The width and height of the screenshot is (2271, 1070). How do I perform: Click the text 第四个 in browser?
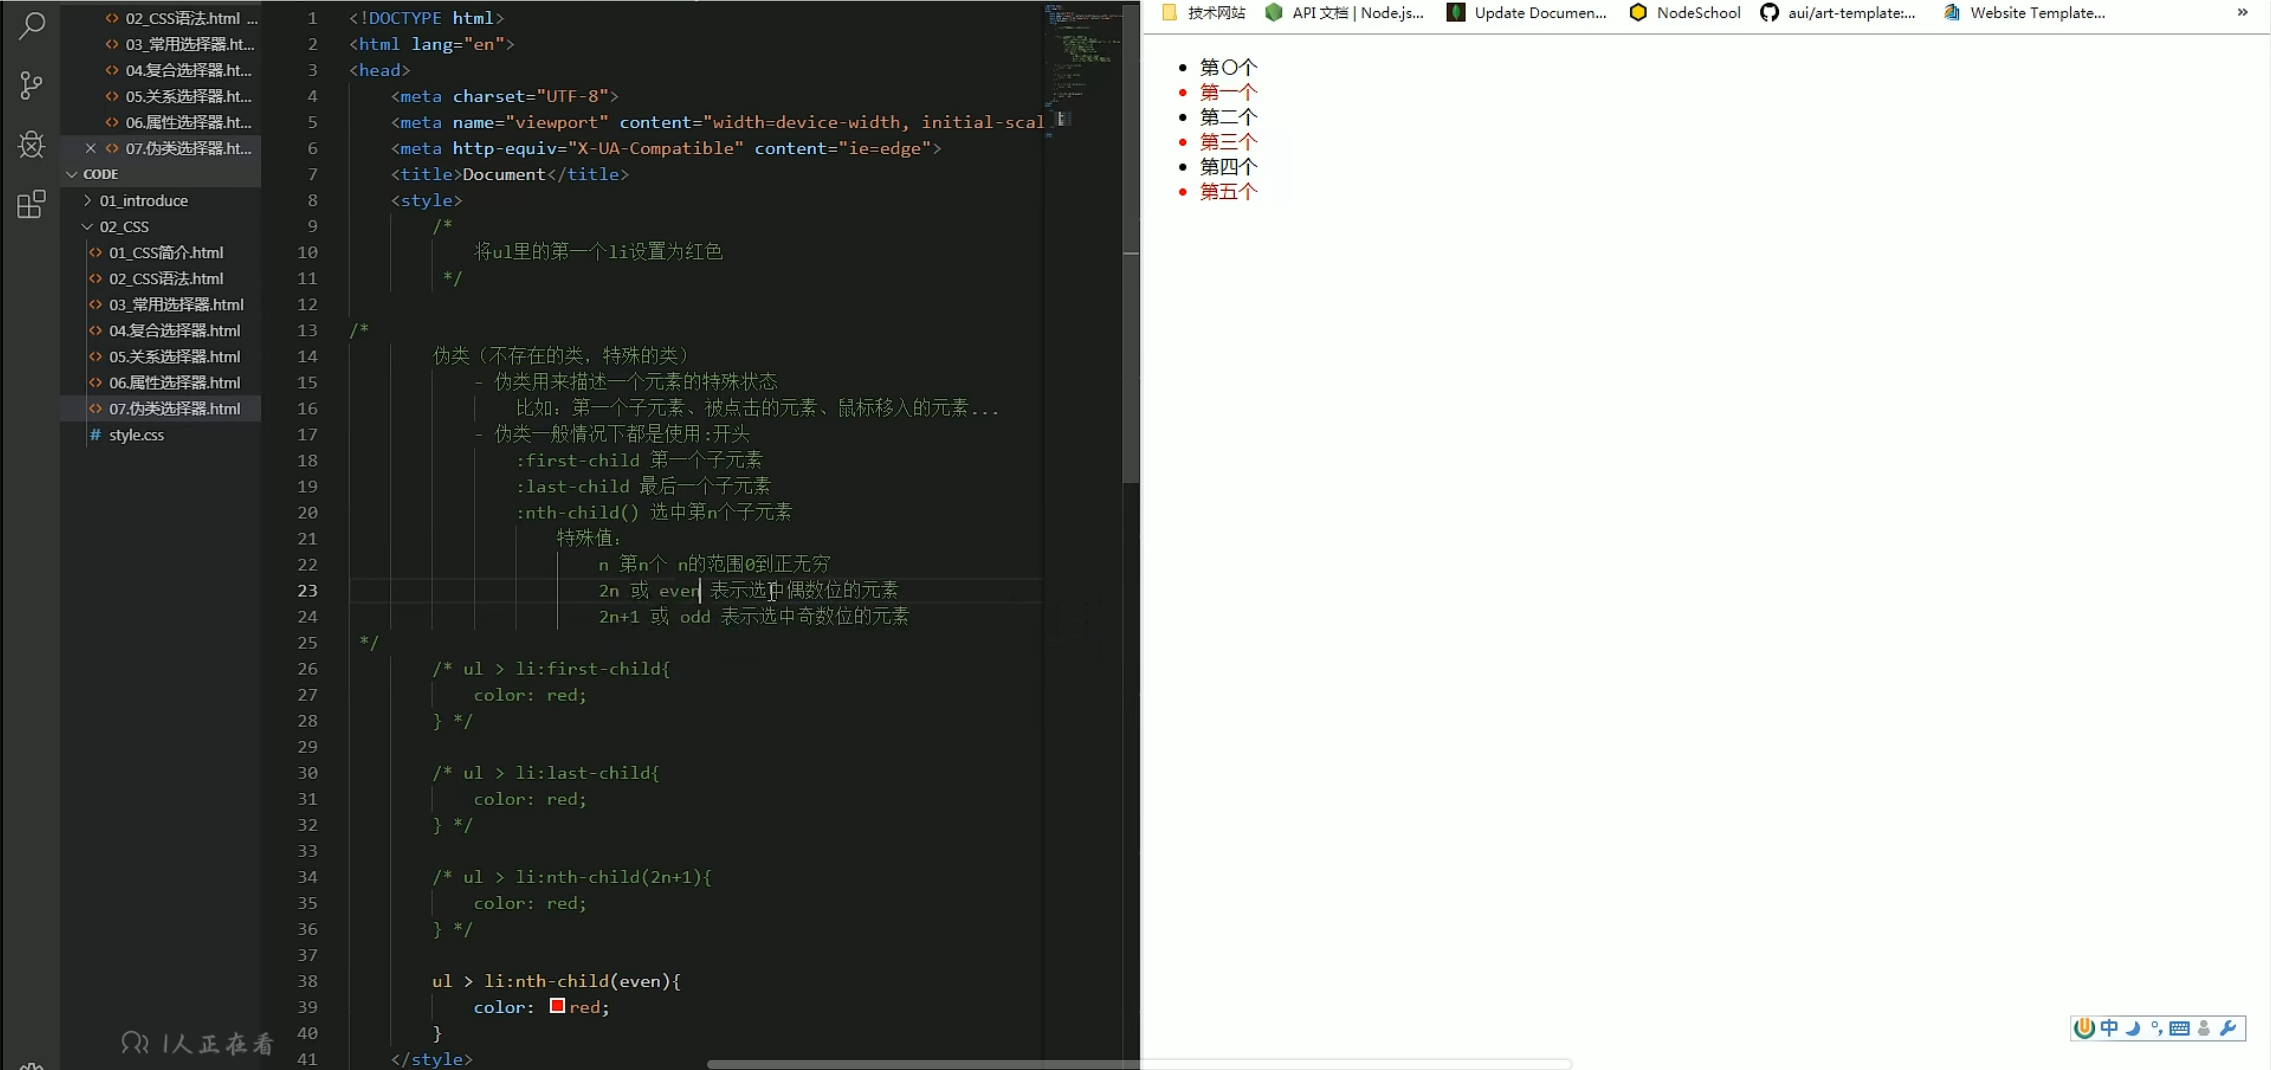tap(1228, 167)
